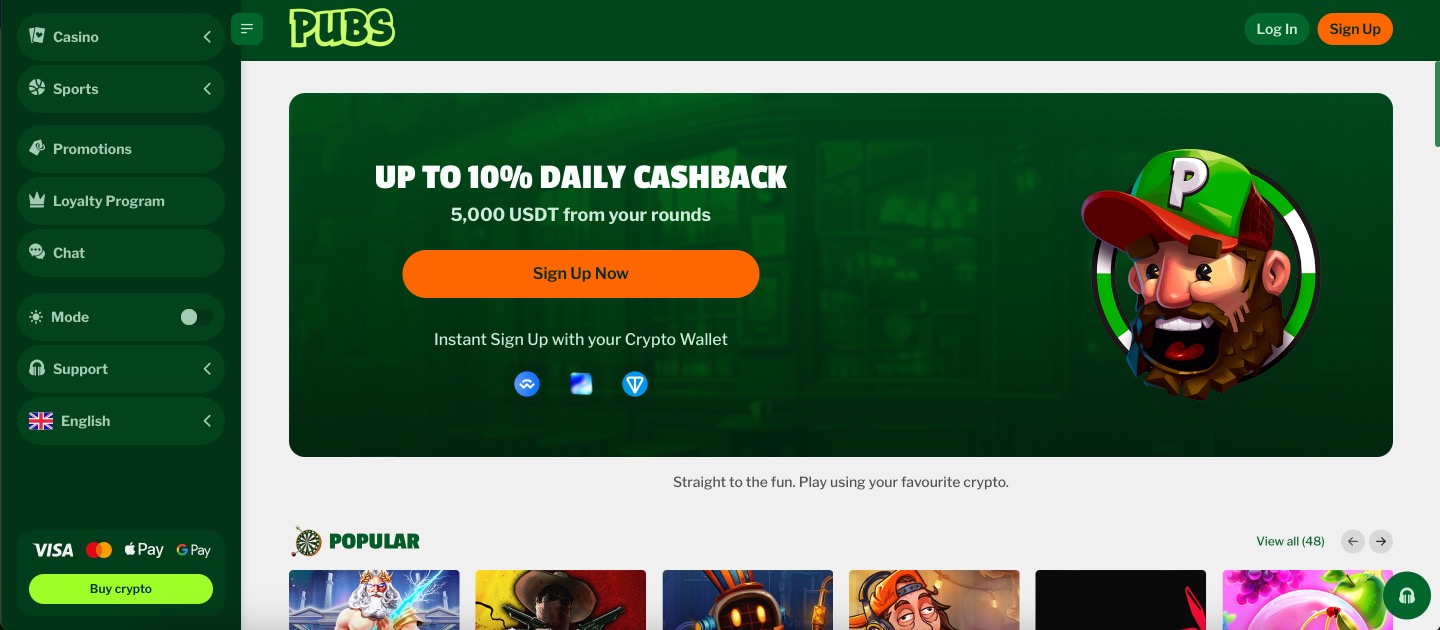Open the Zeus game thumbnail
Image resolution: width=1440 pixels, height=630 pixels.
coord(374,600)
